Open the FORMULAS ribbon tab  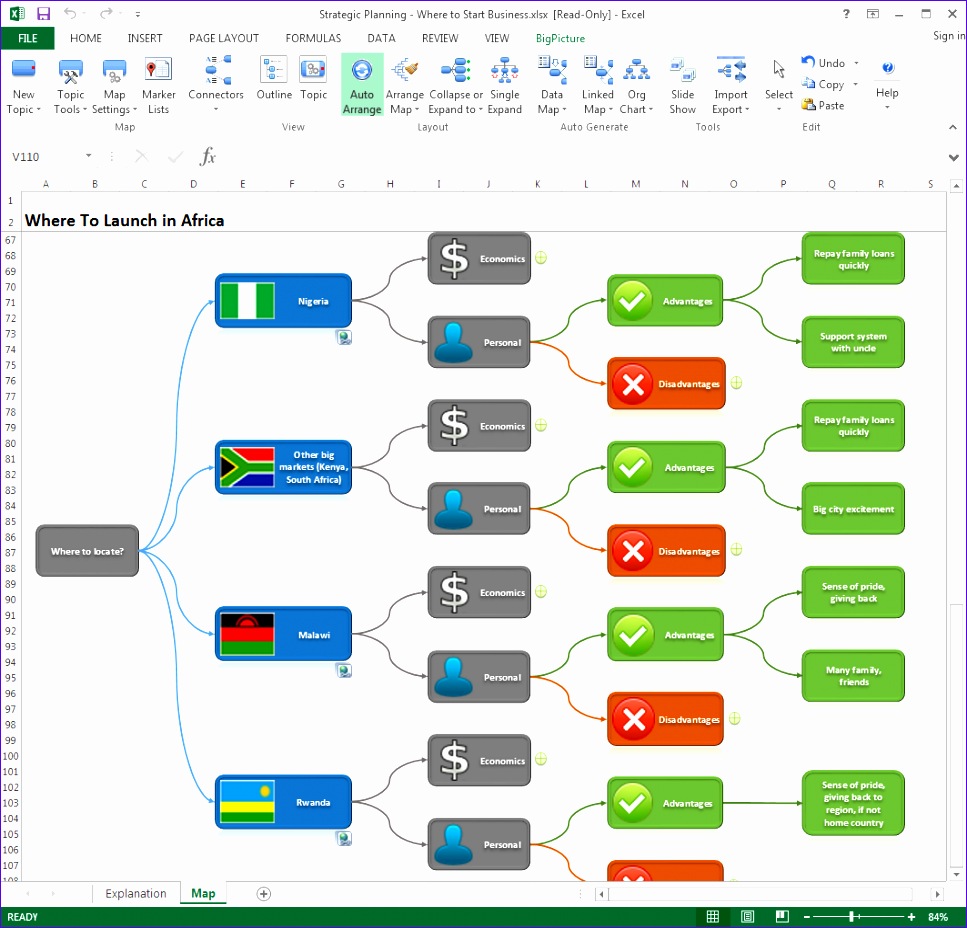click(x=313, y=38)
